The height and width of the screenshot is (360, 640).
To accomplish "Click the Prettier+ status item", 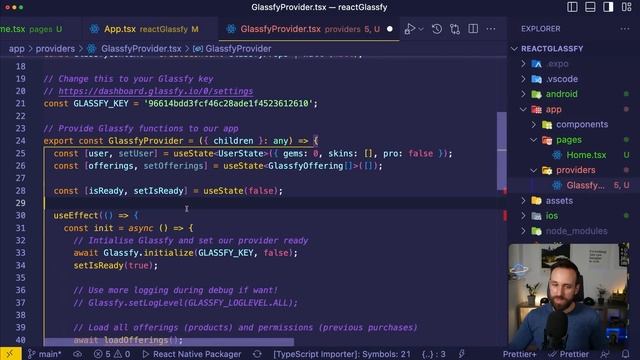I will tap(519, 354).
